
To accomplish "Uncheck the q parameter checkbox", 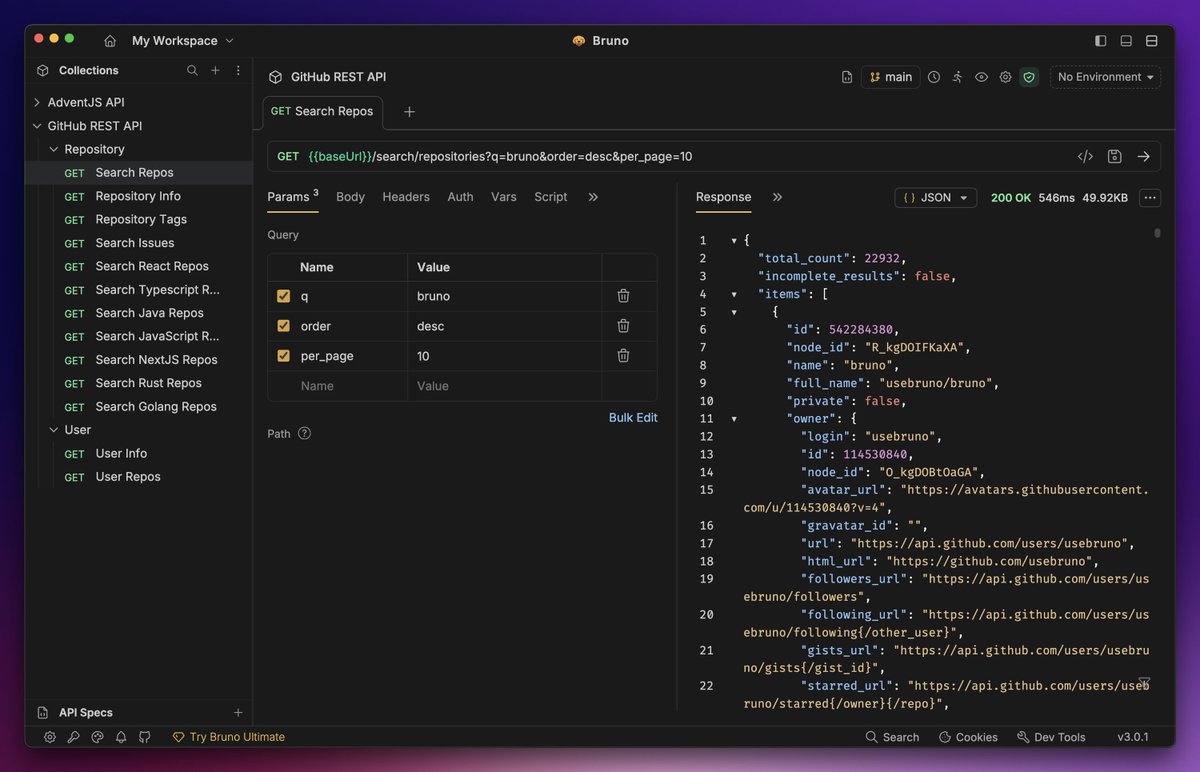I will click(284, 296).
